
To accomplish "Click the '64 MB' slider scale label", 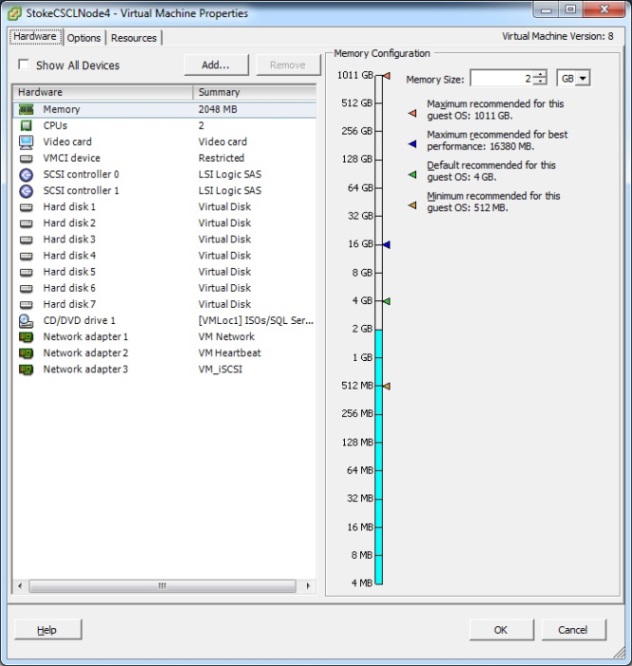I will 359,470.
